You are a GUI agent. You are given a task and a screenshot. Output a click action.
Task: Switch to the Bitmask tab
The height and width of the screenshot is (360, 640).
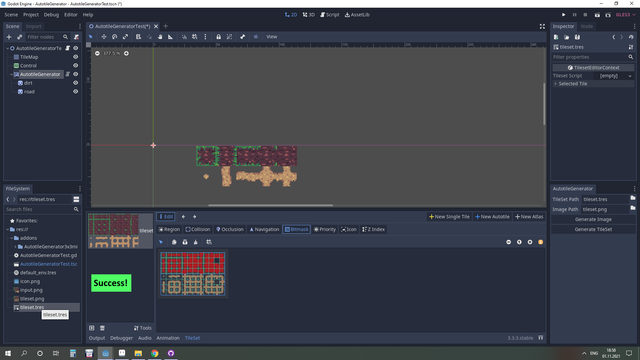(x=296, y=229)
